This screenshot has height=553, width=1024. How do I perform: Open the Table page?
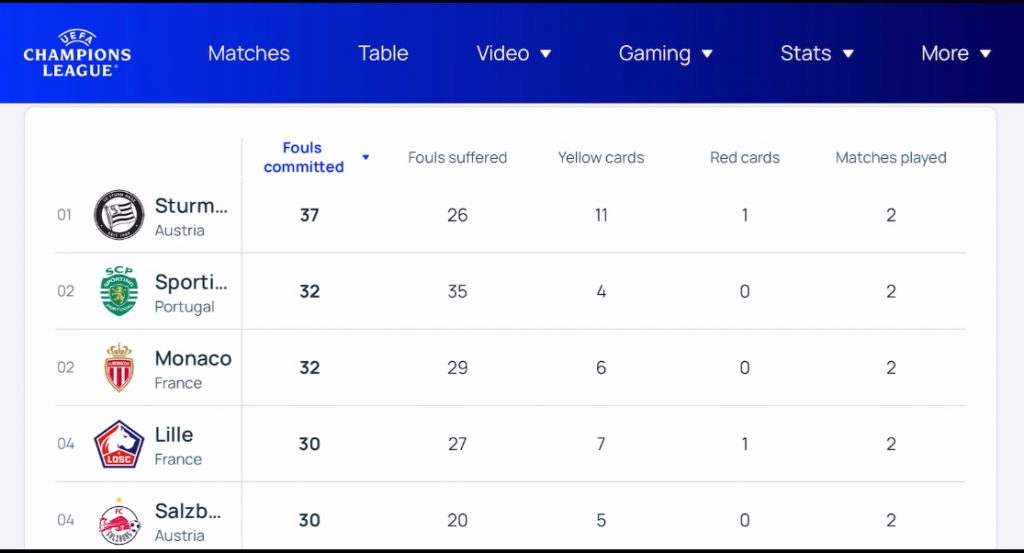click(383, 54)
